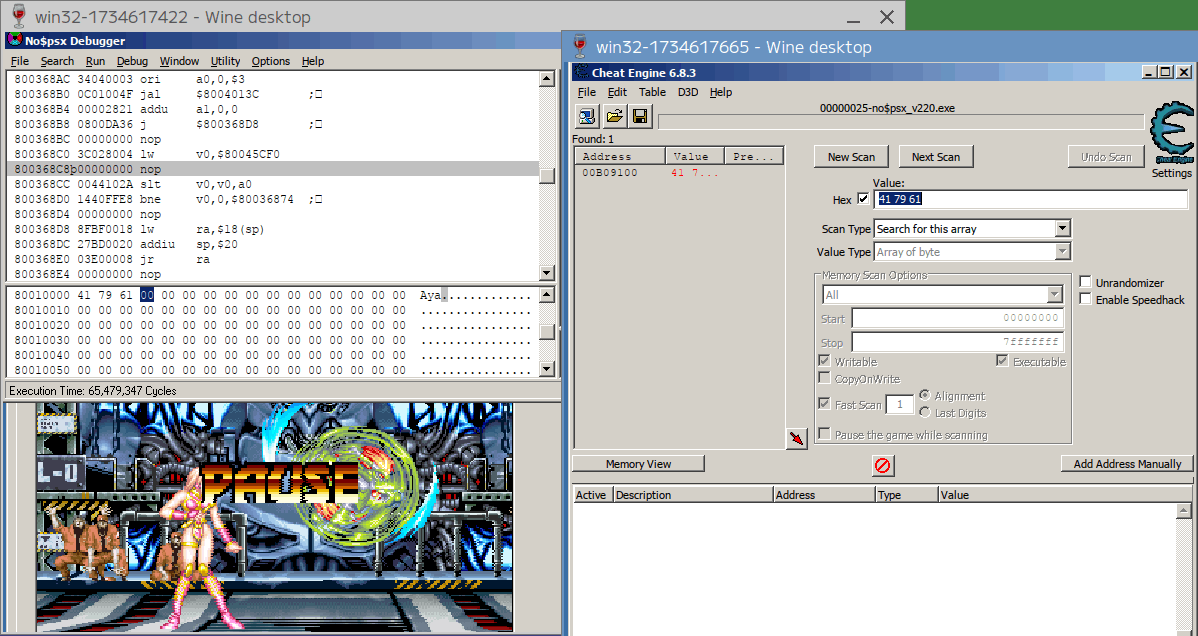The width and height of the screenshot is (1198, 636).
Task: Click the Stop address field
Action: click(x=957, y=342)
